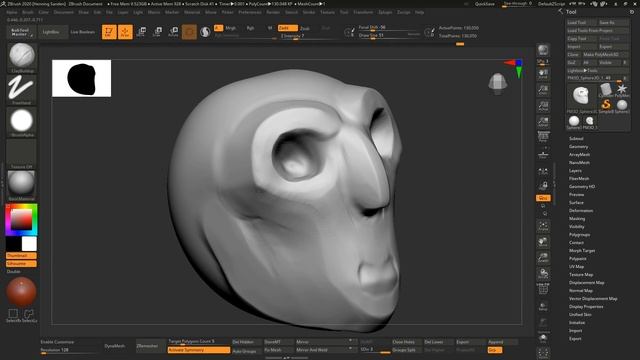Select the Move transform icon
Image resolution: width=640 pixels, height=360 pixels.
141,32
